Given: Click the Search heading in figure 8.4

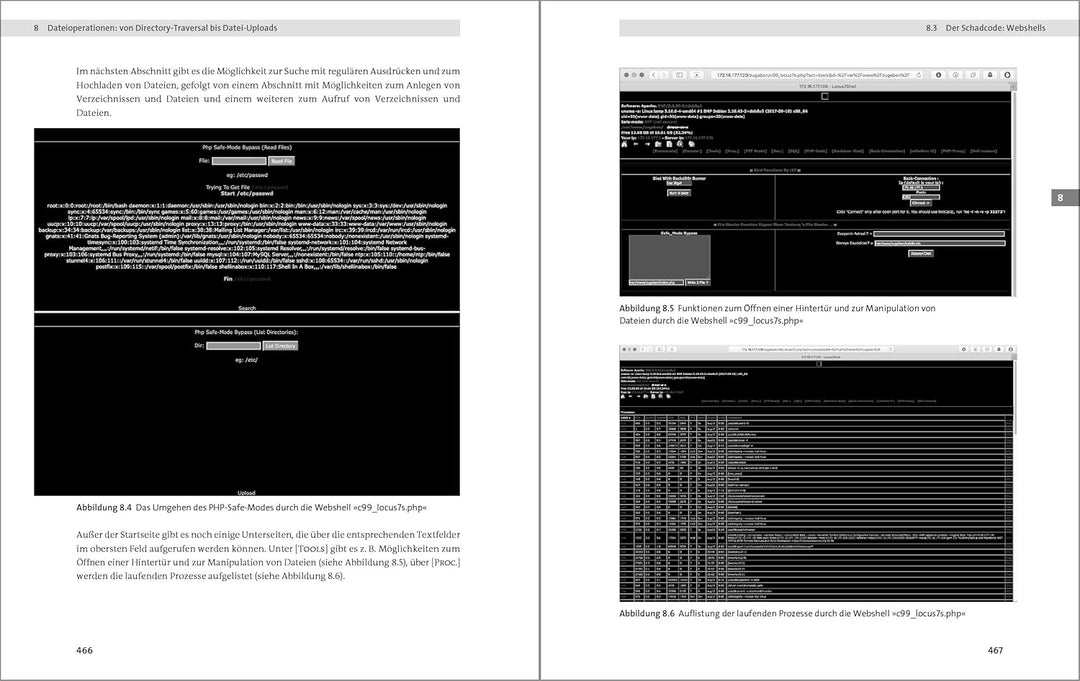Looking at the screenshot, I should tap(247, 308).
